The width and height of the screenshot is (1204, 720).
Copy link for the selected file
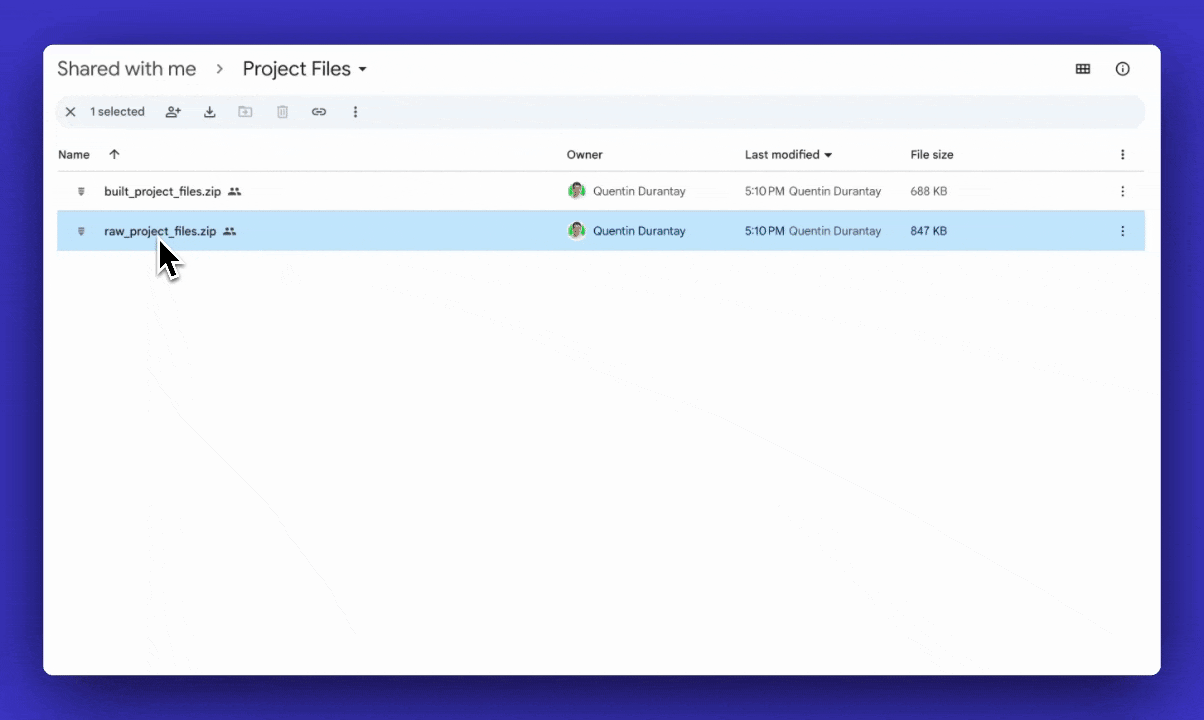(319, 112)
